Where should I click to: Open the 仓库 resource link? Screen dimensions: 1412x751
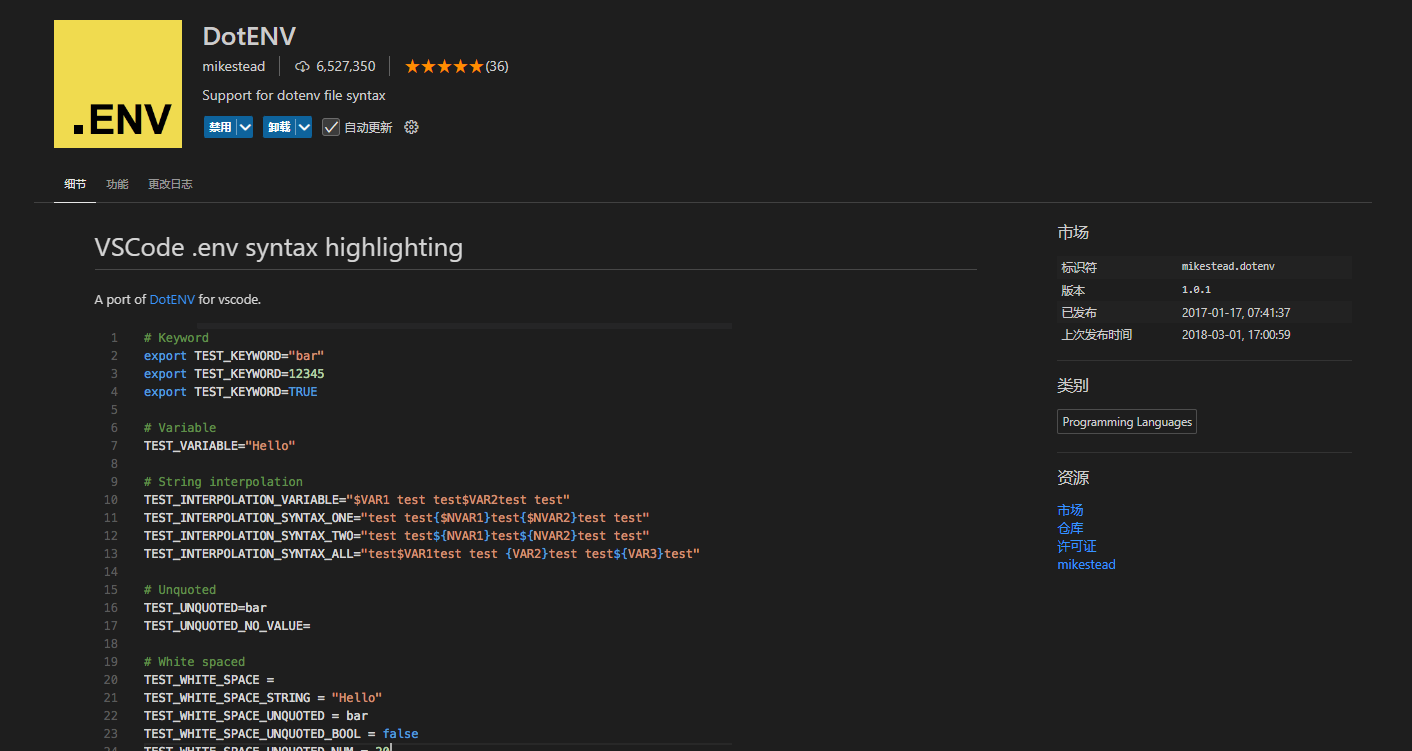[1070, 528]
